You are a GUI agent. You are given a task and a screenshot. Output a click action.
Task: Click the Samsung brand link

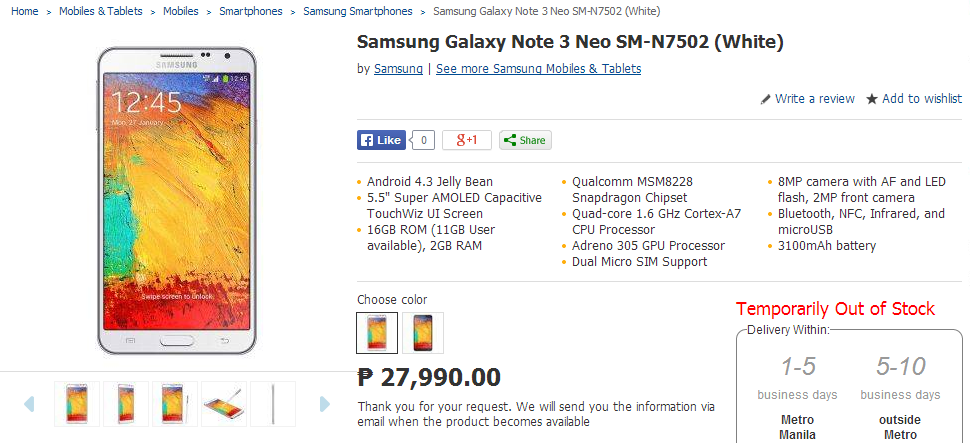pos(398,69)
